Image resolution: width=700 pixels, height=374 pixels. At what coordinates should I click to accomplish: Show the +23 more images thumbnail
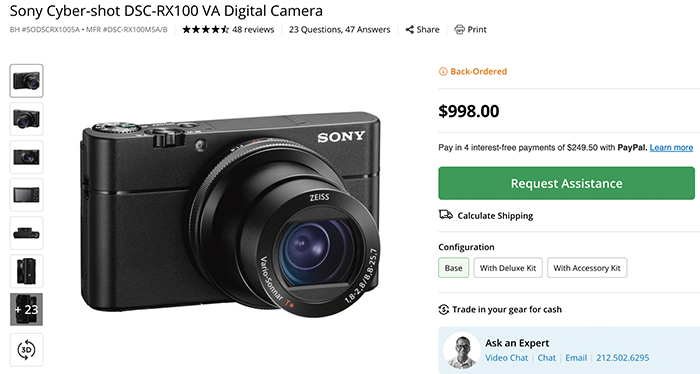pyautogui.click(x=26, y=309)
